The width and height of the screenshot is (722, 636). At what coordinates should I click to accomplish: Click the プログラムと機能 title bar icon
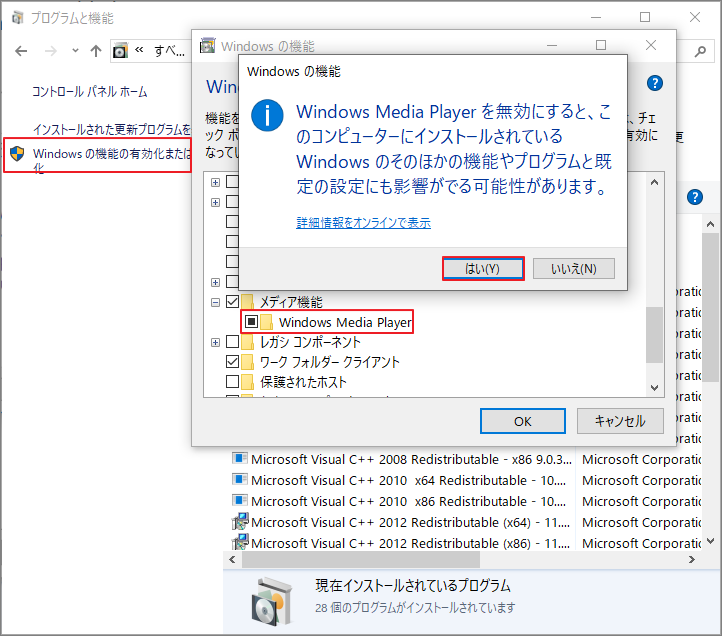point(17,18)
